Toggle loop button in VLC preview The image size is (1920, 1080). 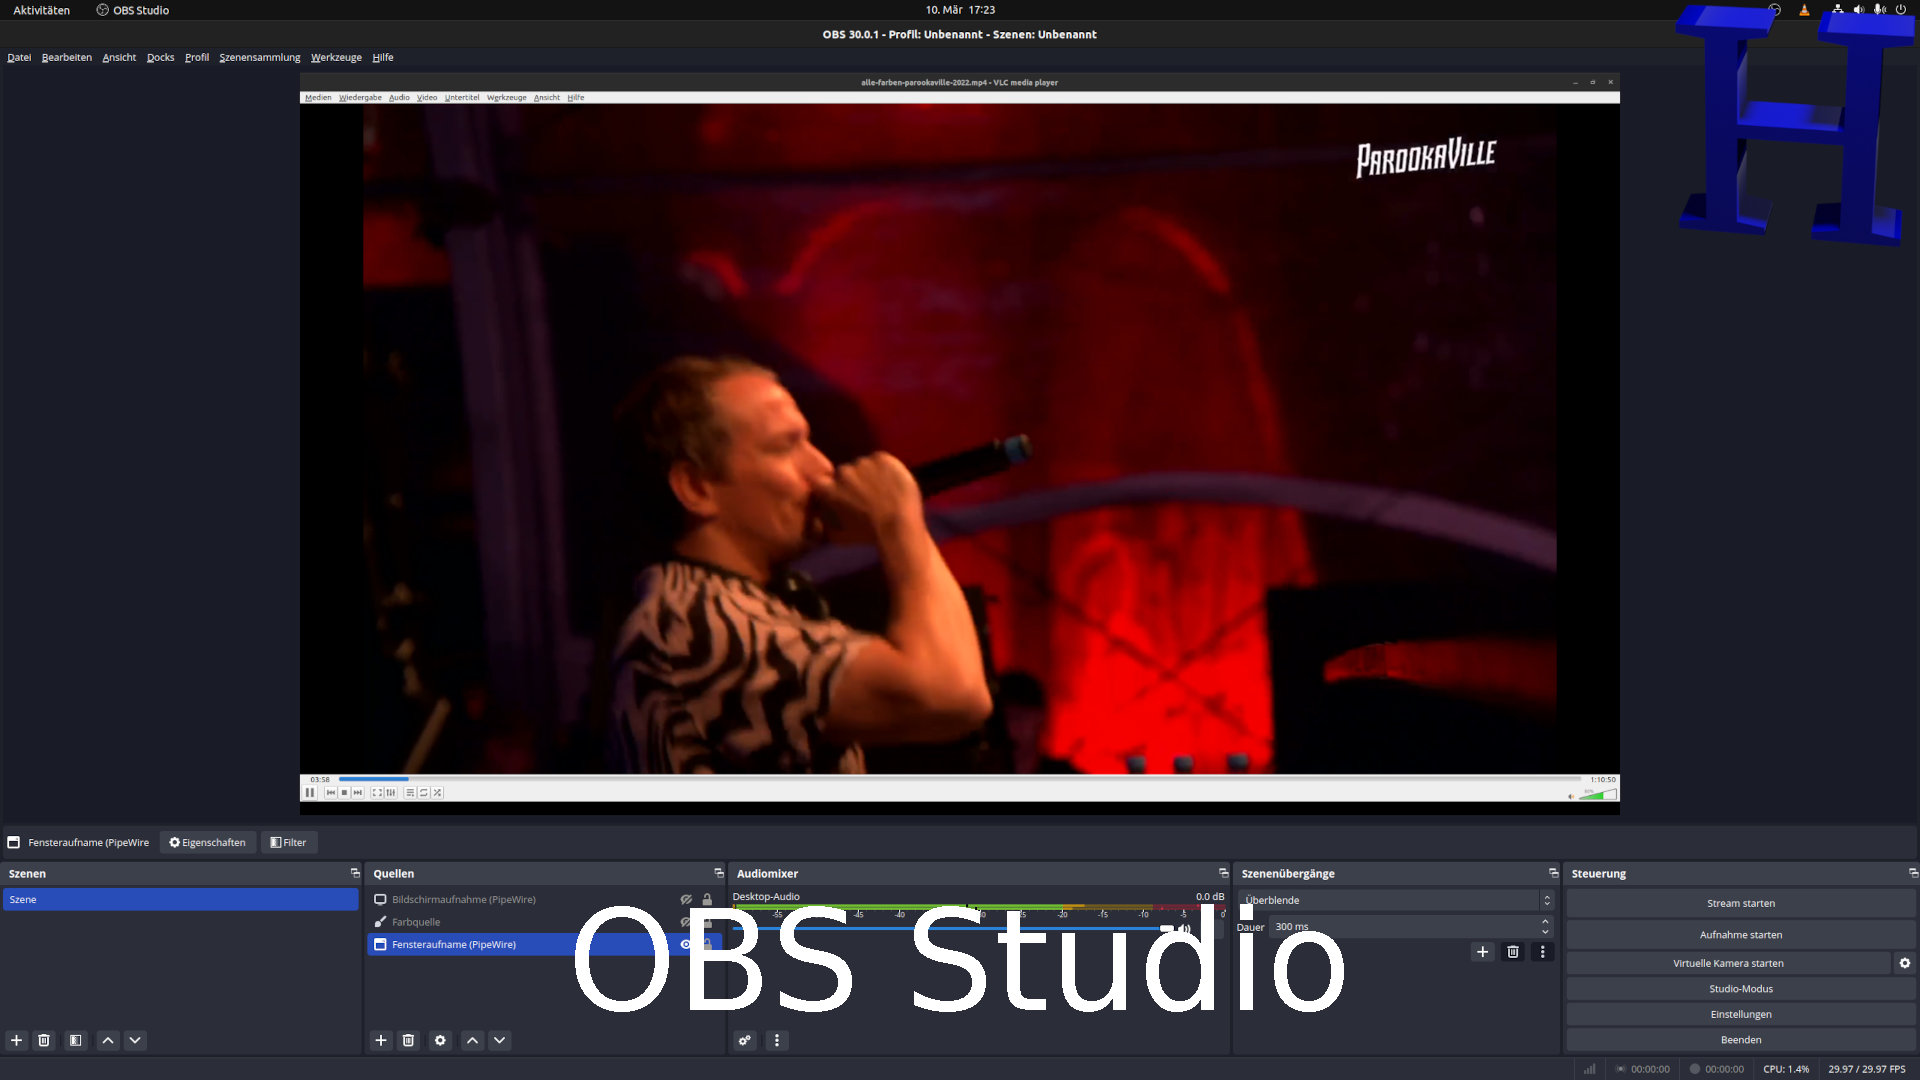tap(424, 792)
